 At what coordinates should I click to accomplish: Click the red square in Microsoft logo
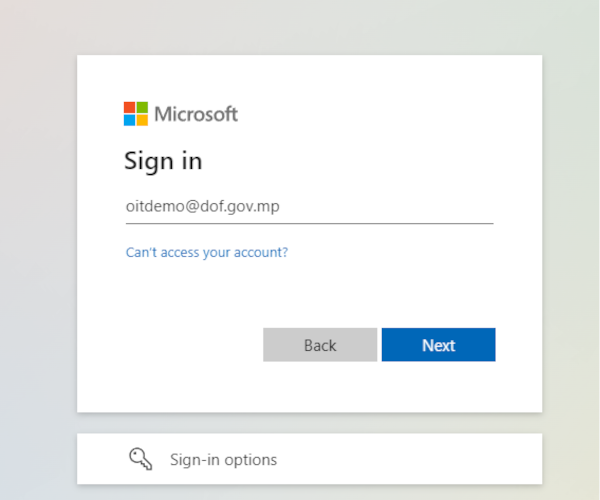tap(129, 107)
